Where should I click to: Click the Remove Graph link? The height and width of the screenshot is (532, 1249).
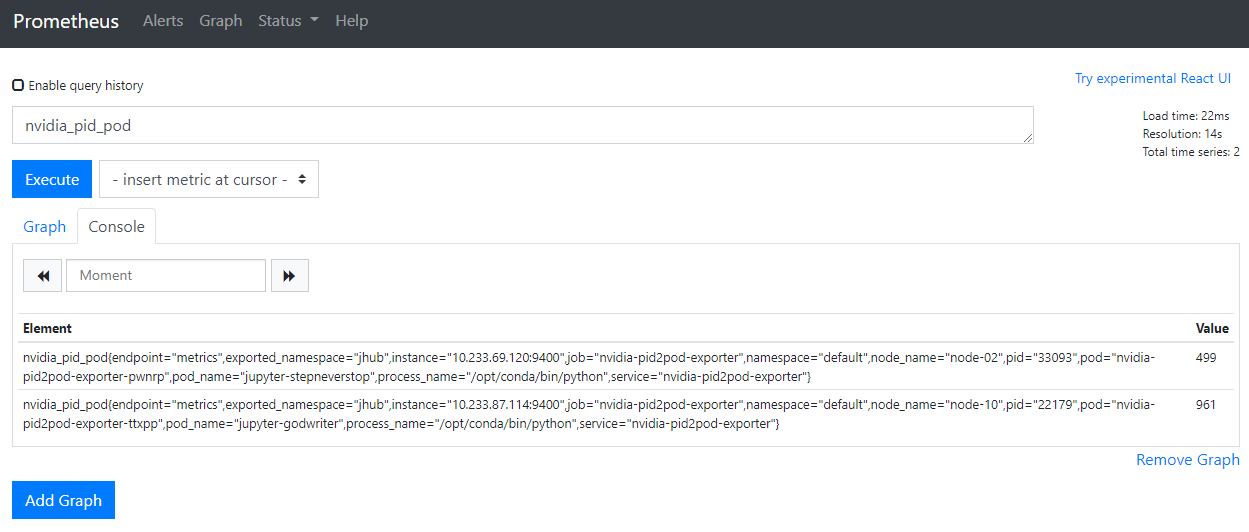(1187, 460)
